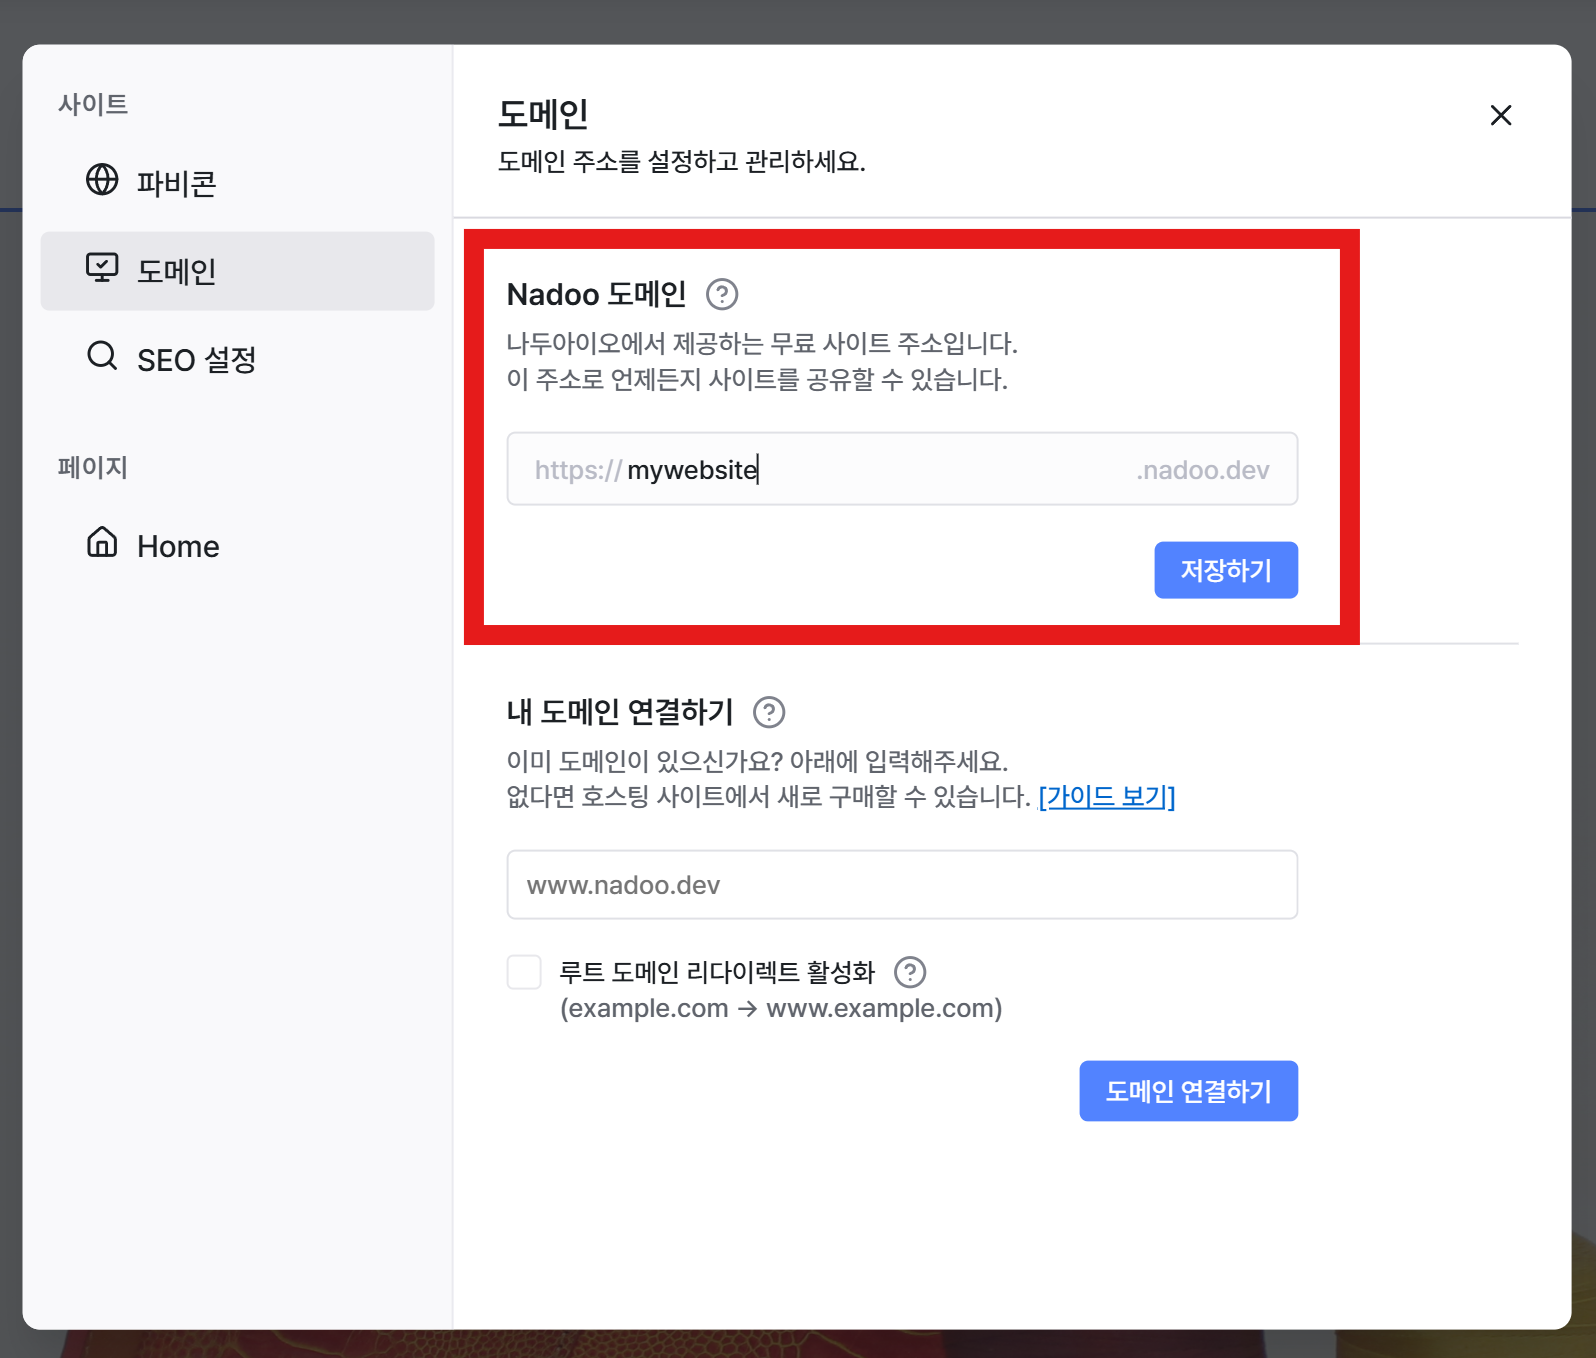The image size is (1596, 1358).
Task: Focus the mywebsite subdomain input field
Action: click(902, 469)
